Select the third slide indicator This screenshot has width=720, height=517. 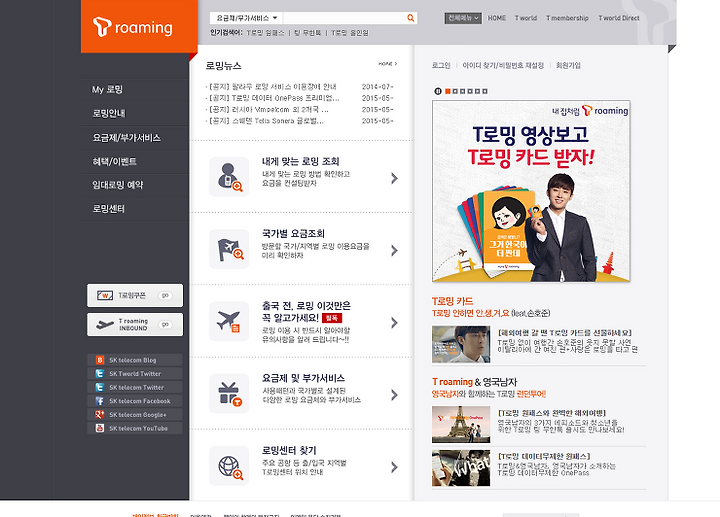point(462,91)
